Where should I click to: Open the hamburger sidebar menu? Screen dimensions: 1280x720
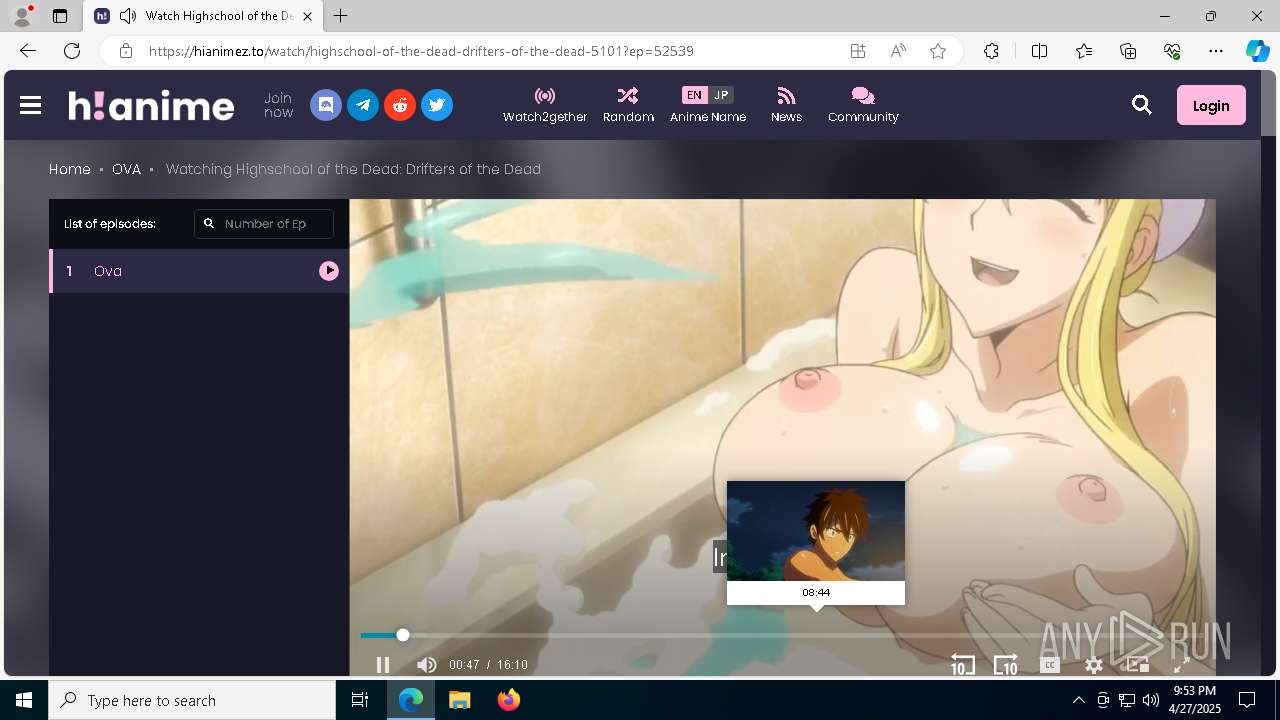pyautogui.click(x=30, y=105)
